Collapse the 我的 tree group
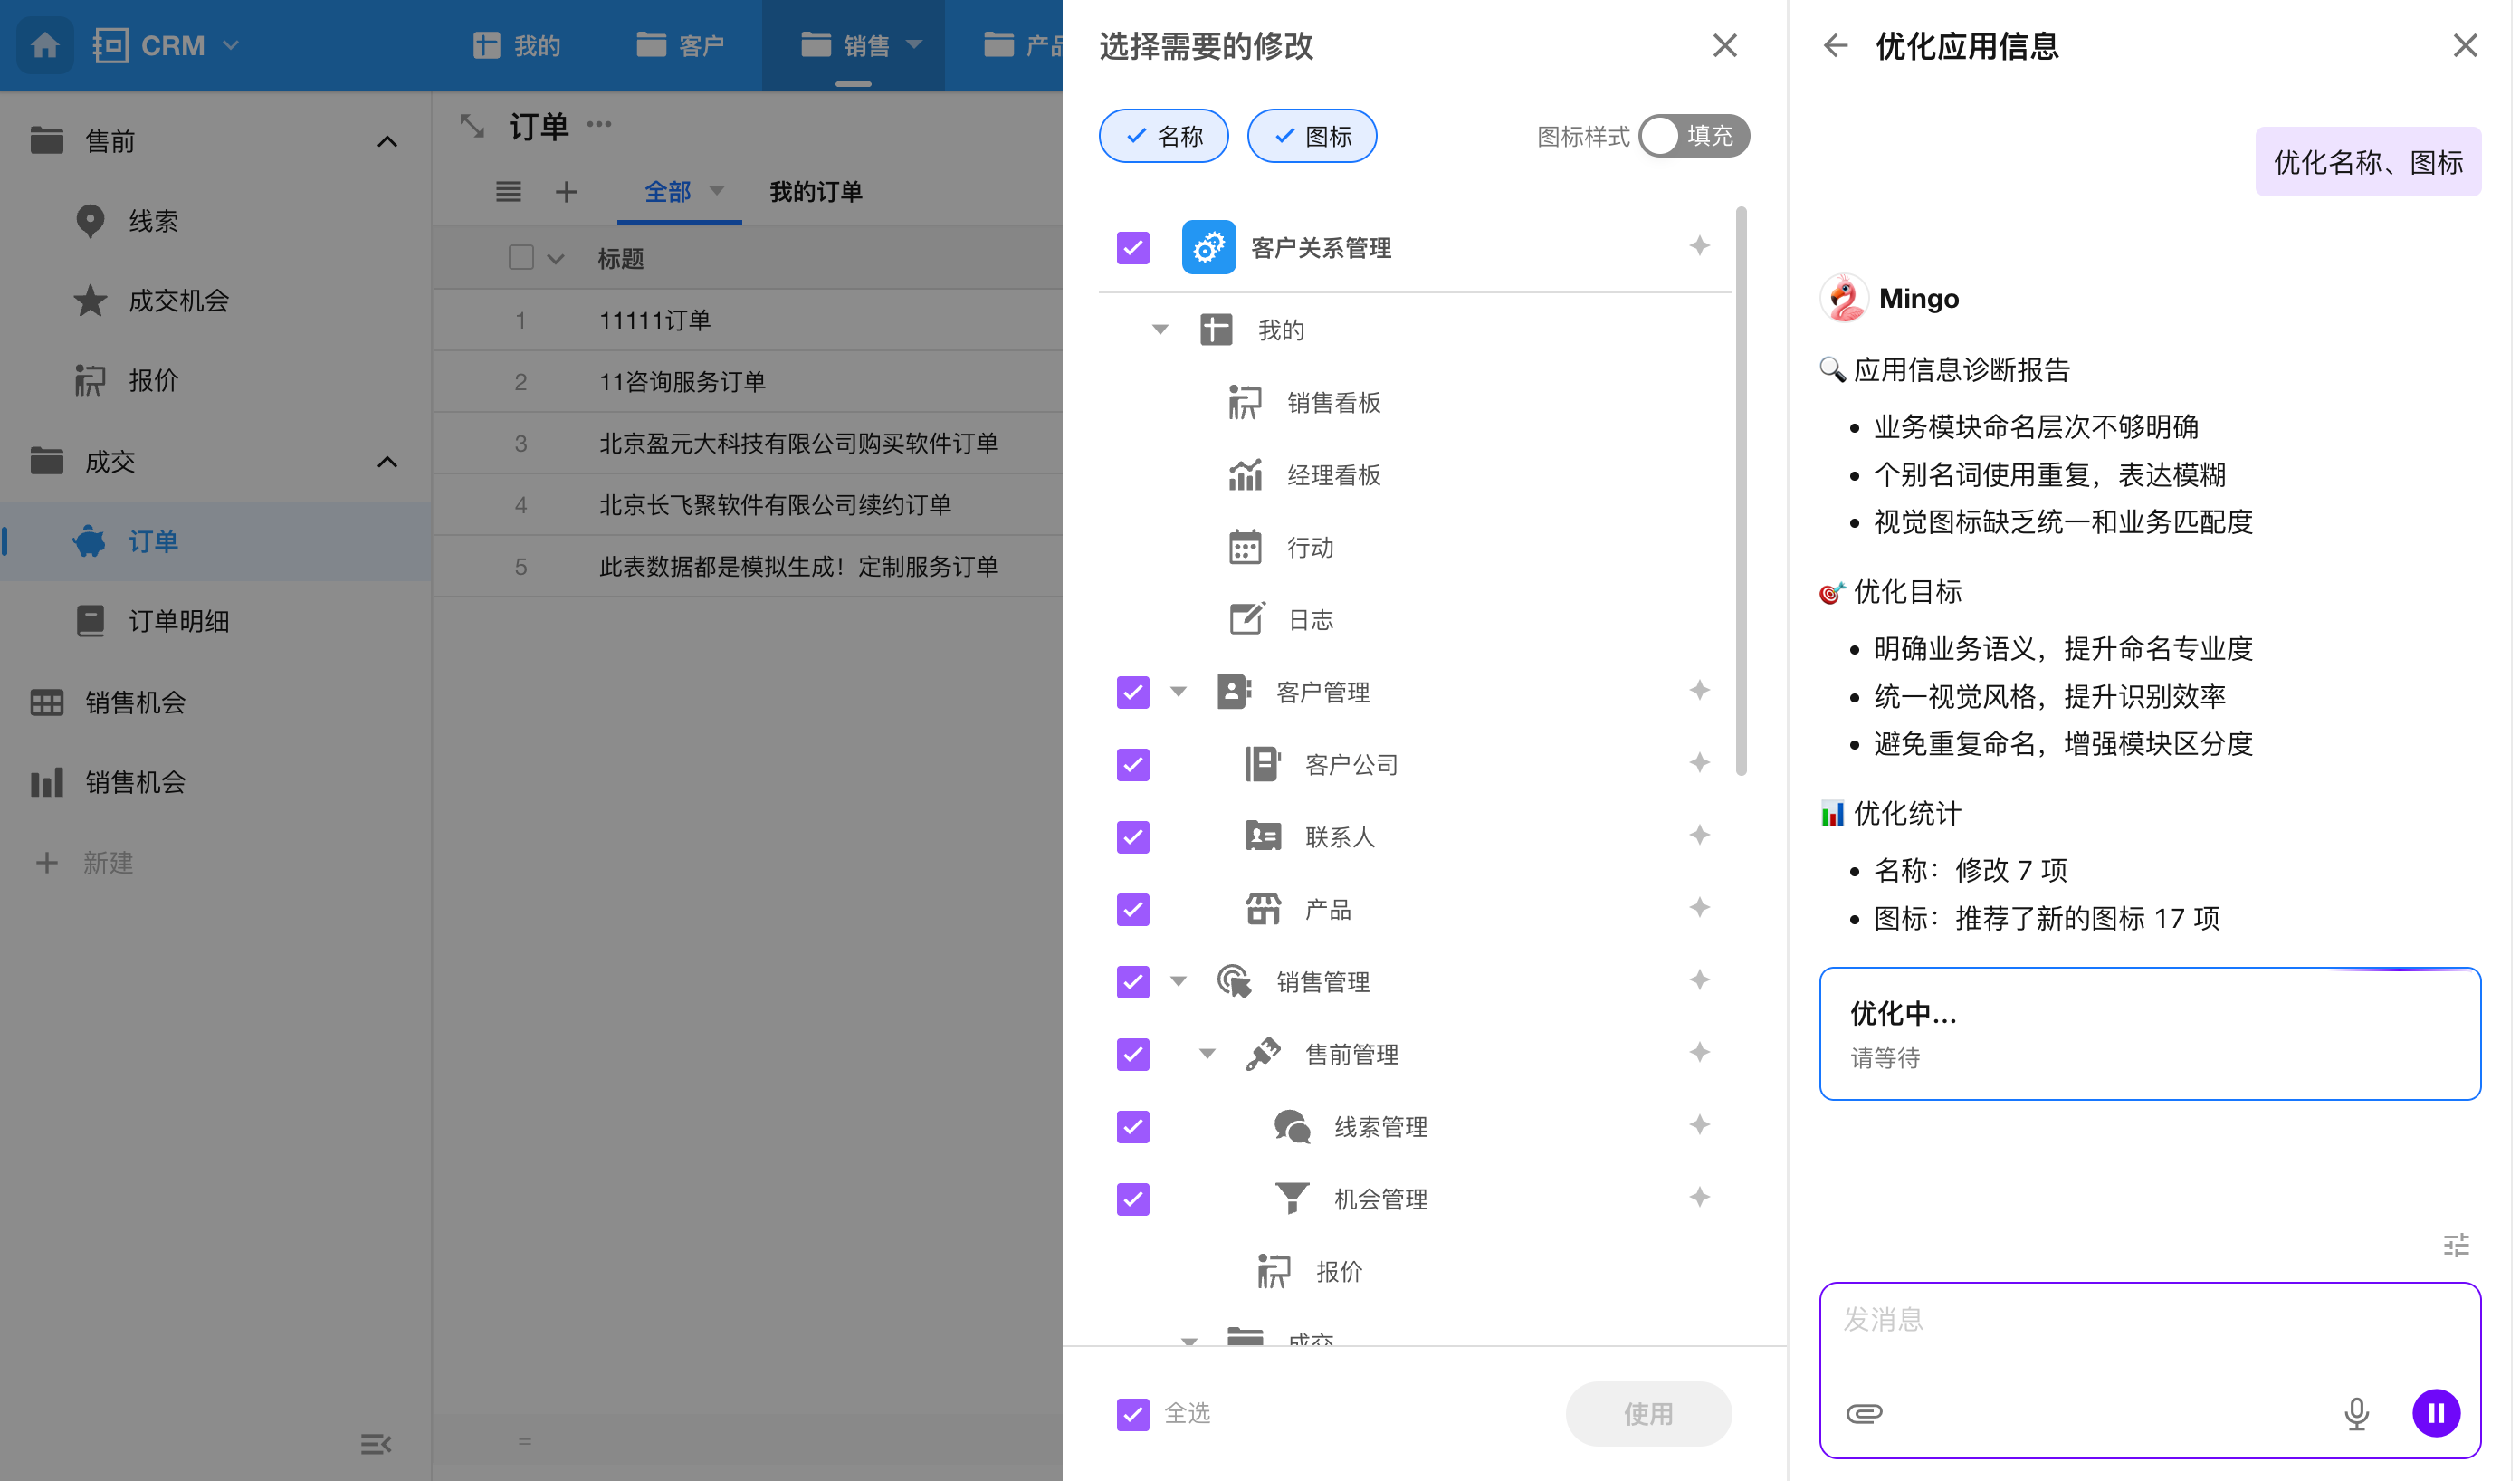Screen dimensions: 2520x1481 coord(1160,330)
